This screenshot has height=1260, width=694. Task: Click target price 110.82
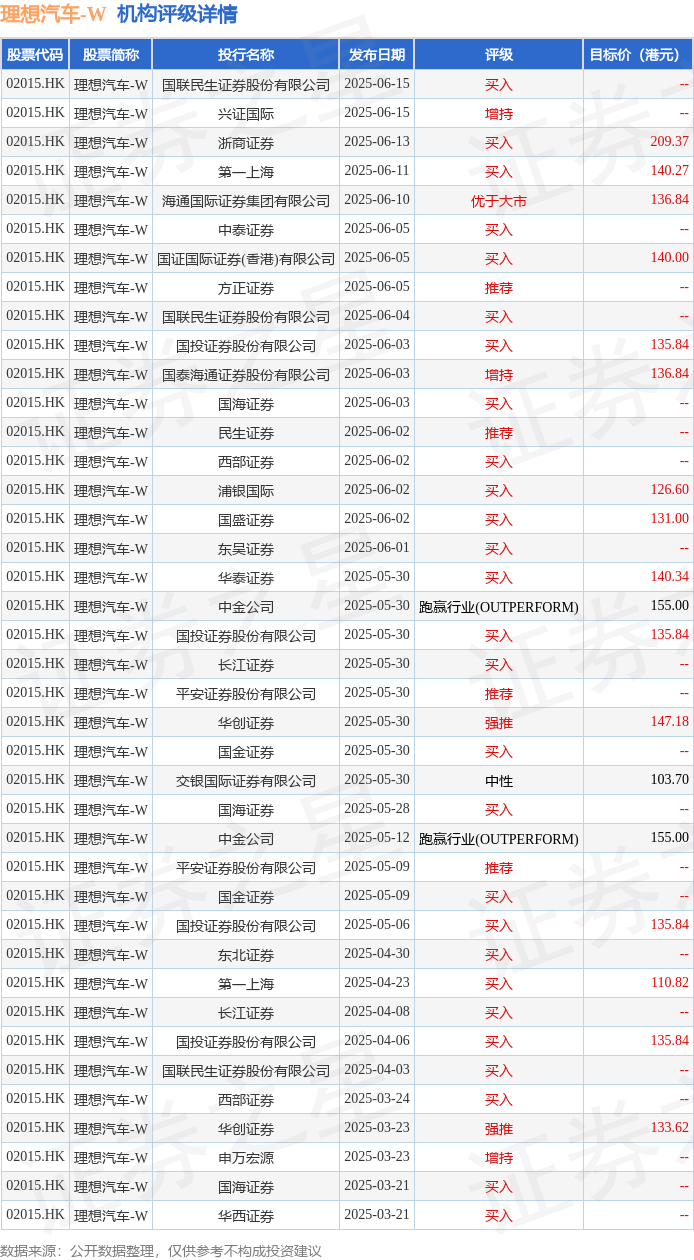tap(669, 983)
